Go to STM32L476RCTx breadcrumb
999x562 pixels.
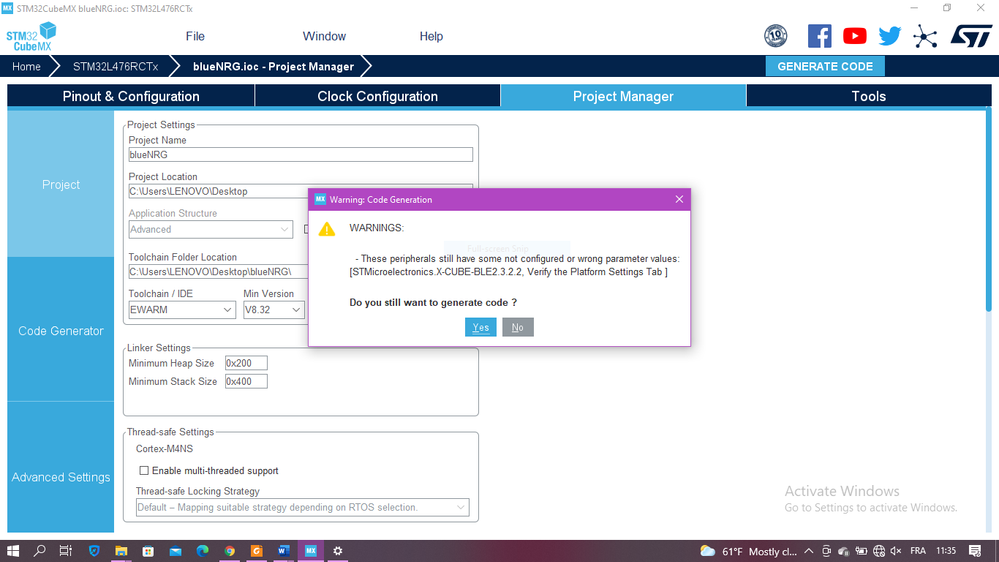115,66
